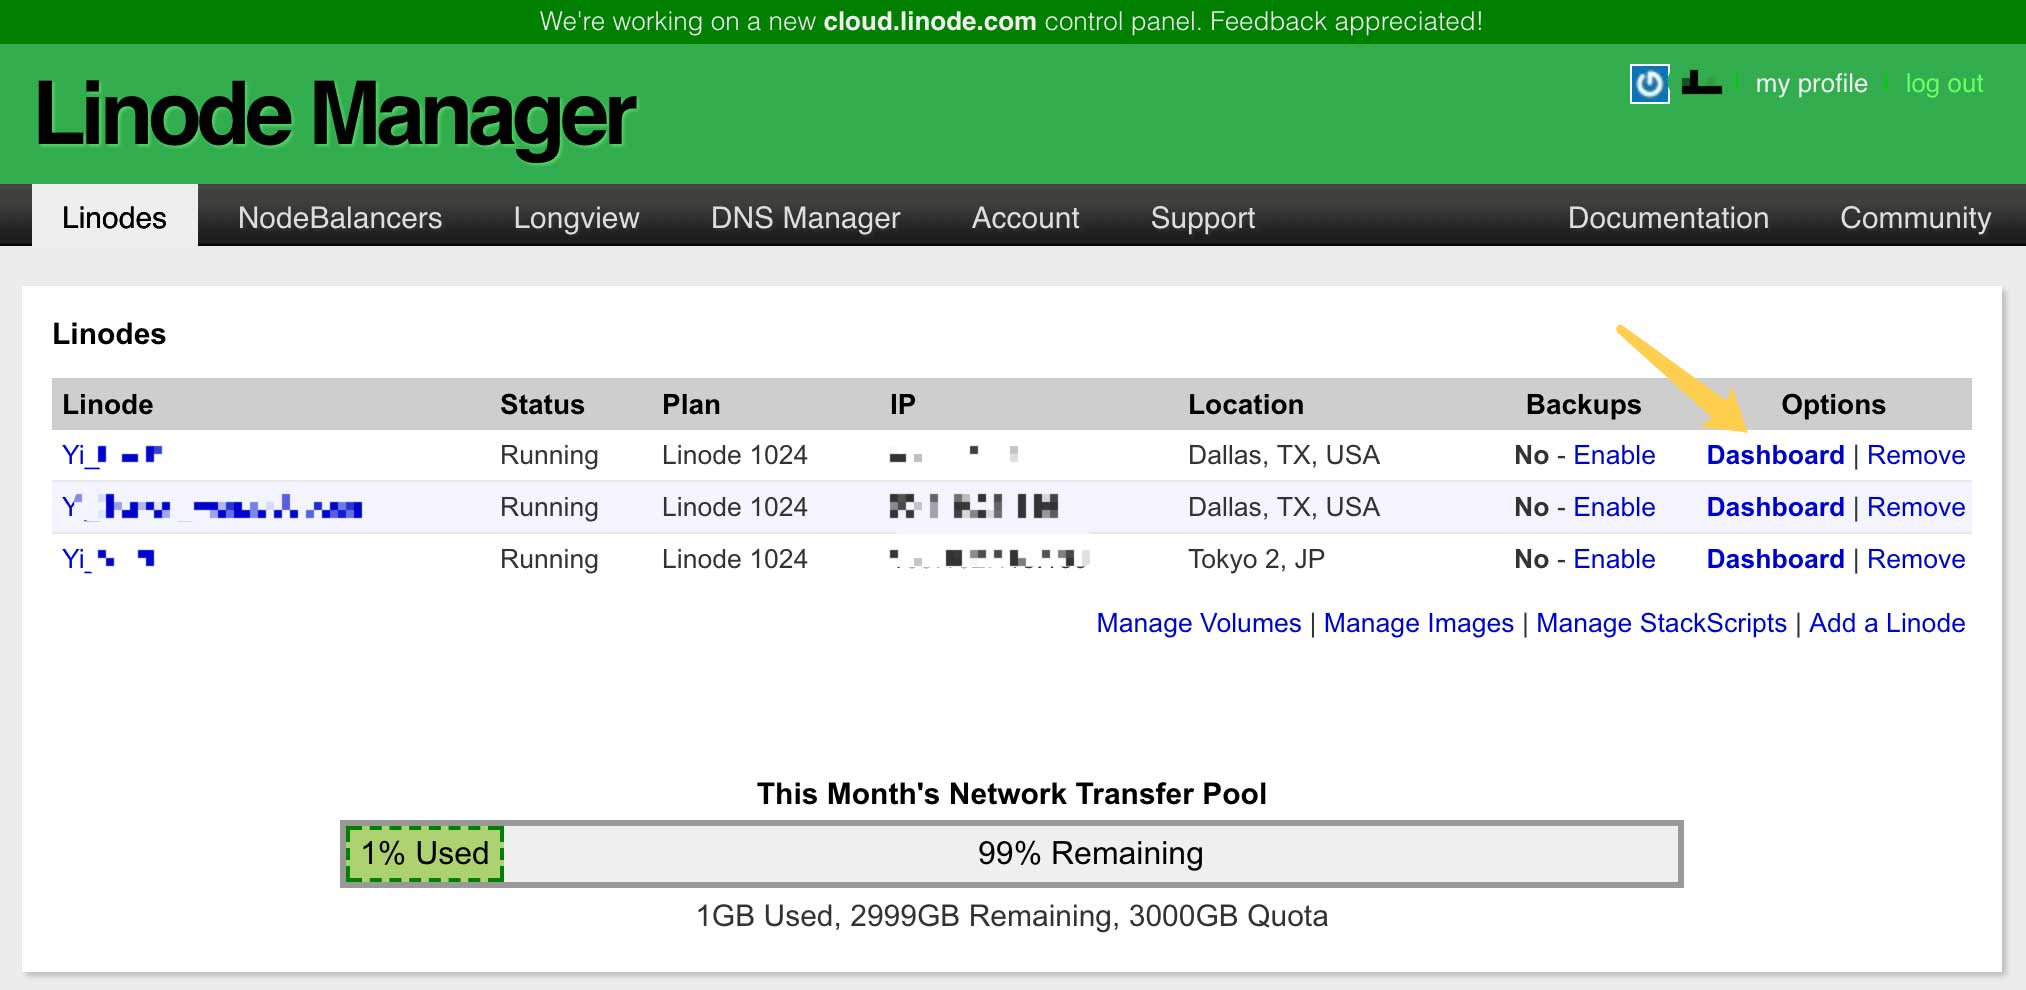Open the Tokyo 2 Linode name link

pos(108,559)
